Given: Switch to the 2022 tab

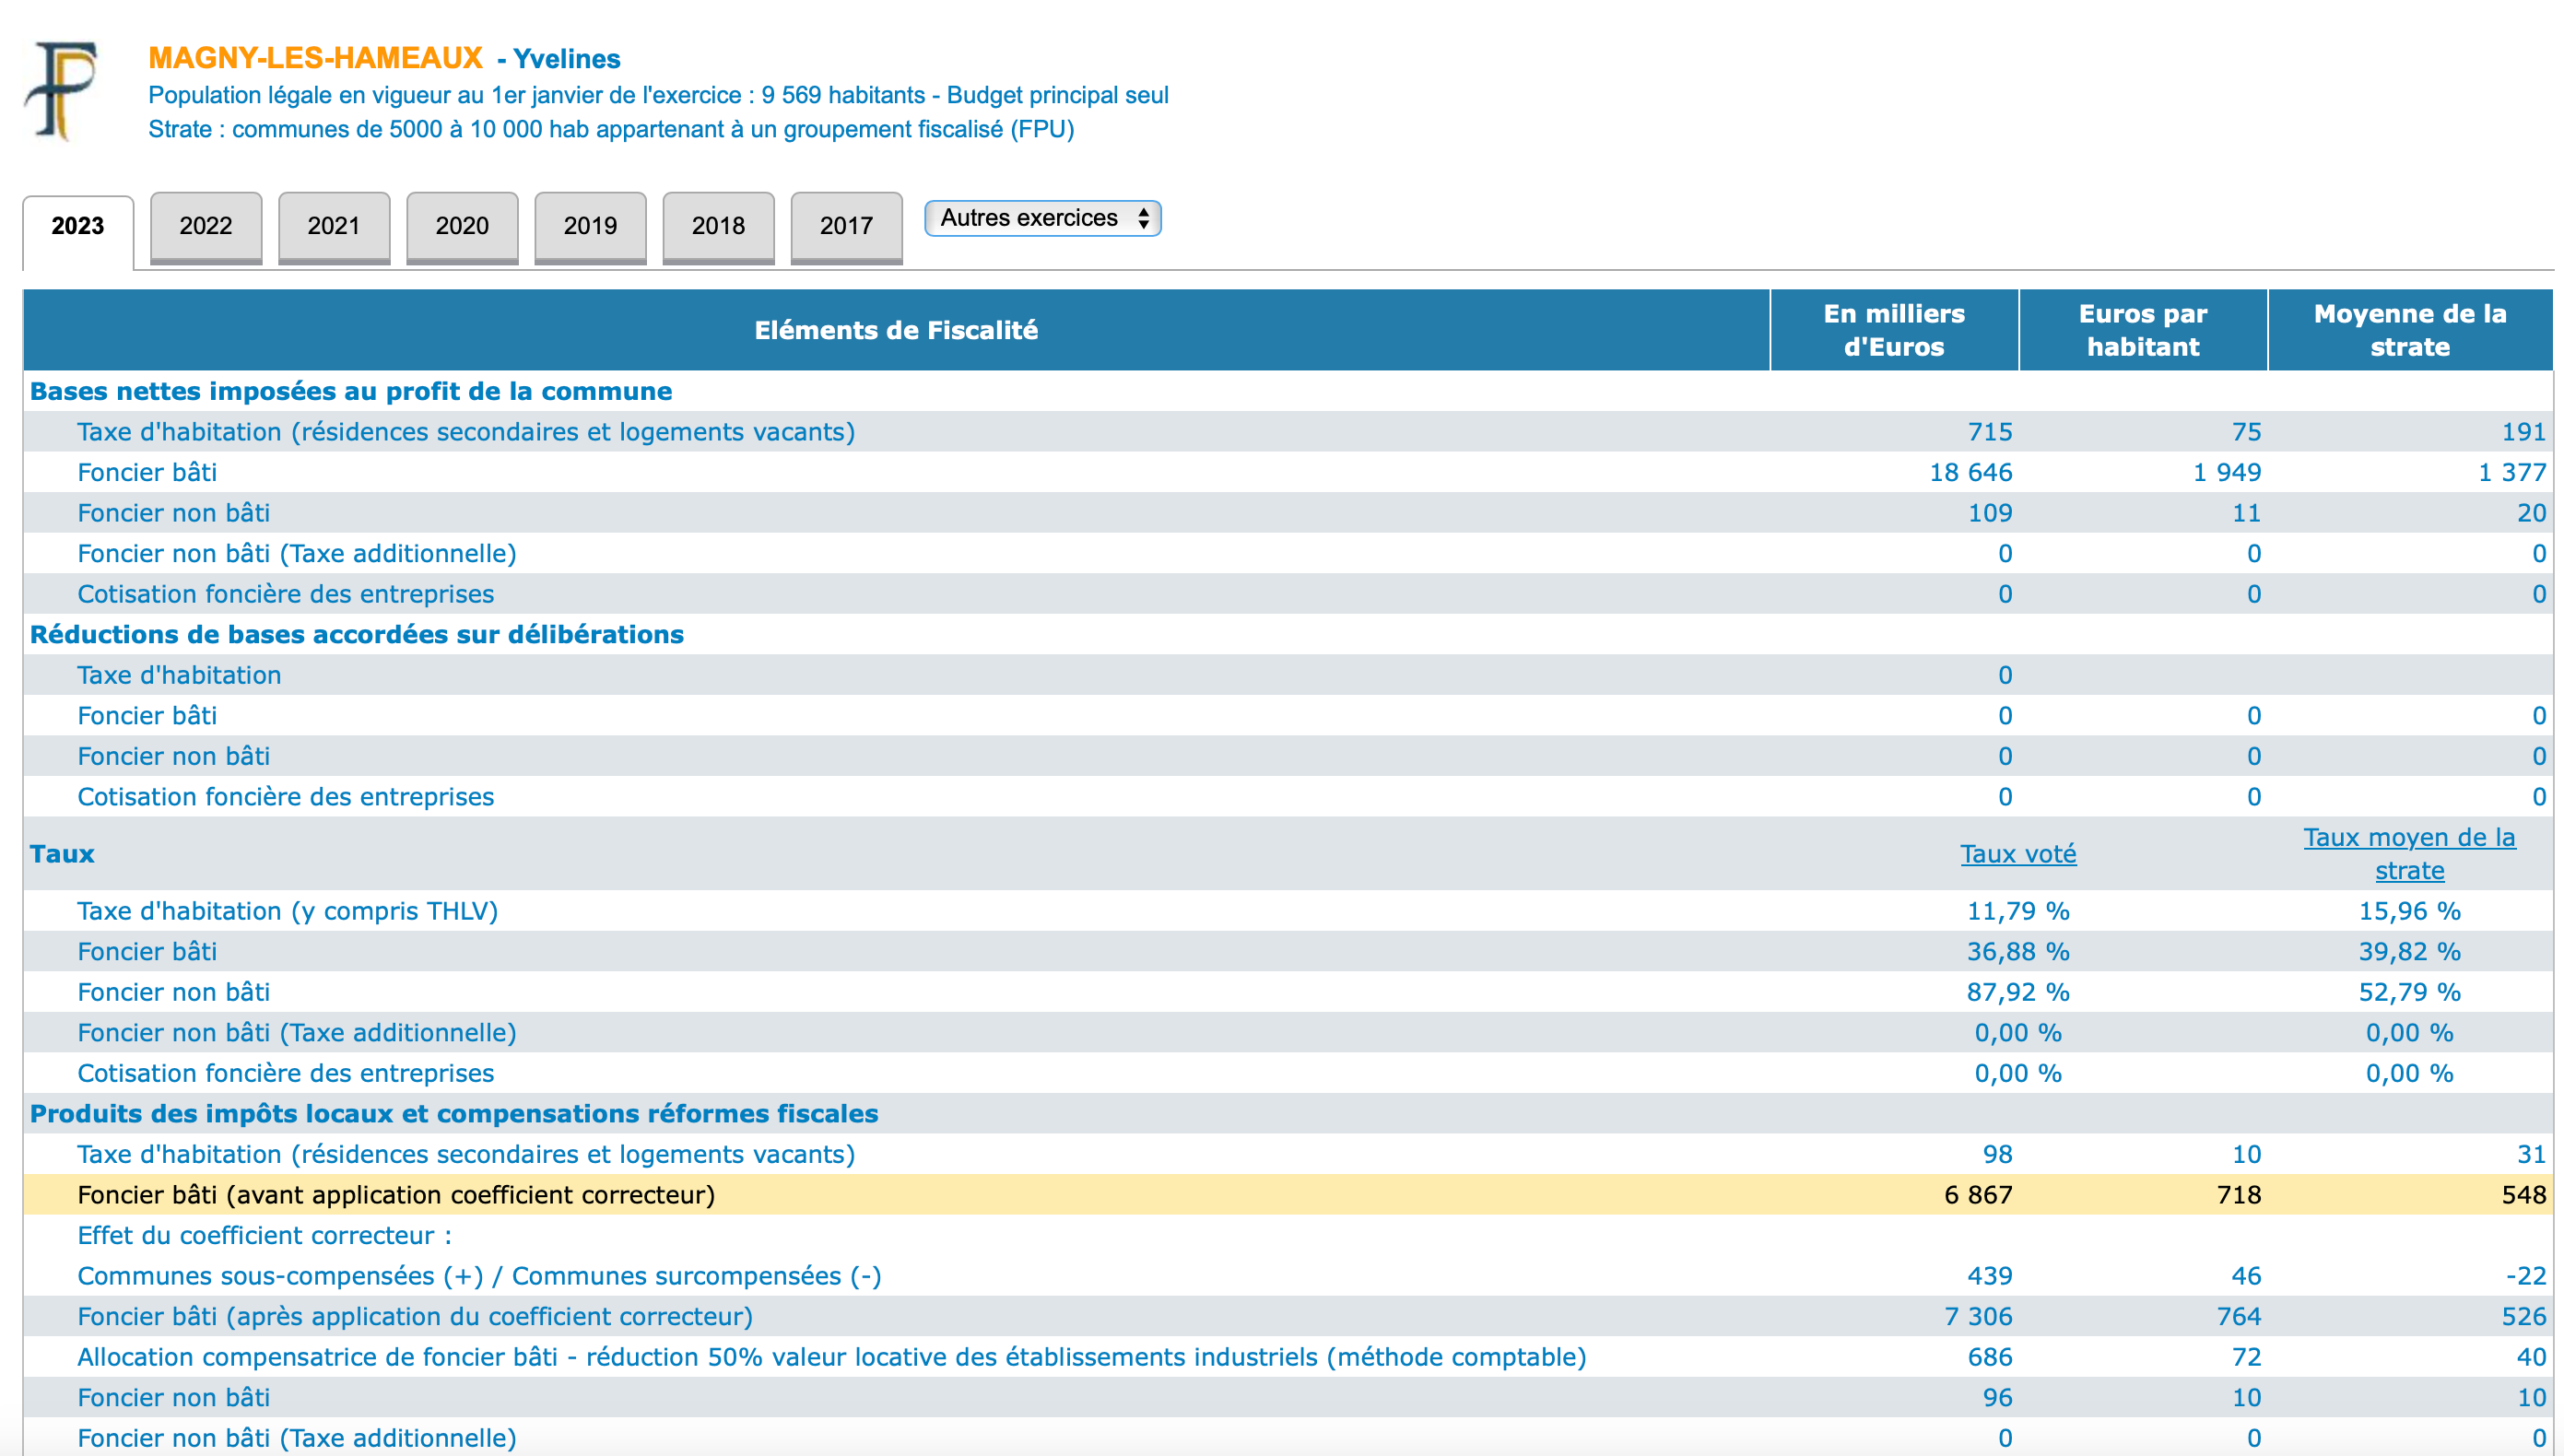Looking at the screenshot, I should (x=205, y=226).
